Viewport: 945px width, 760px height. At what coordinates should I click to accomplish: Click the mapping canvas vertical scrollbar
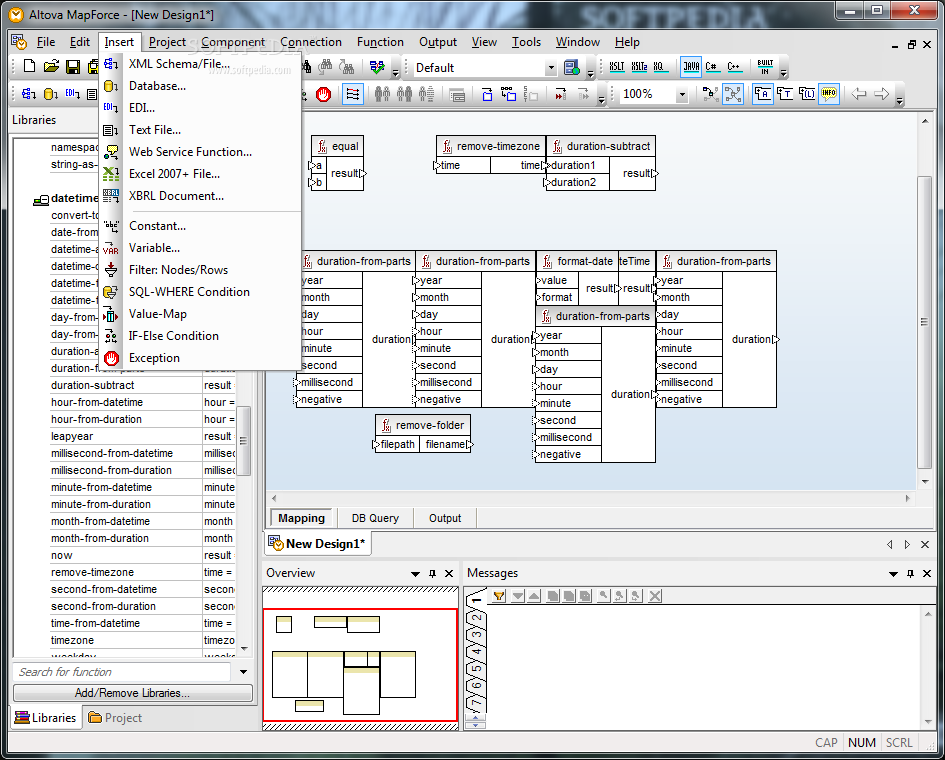[924, 322]
